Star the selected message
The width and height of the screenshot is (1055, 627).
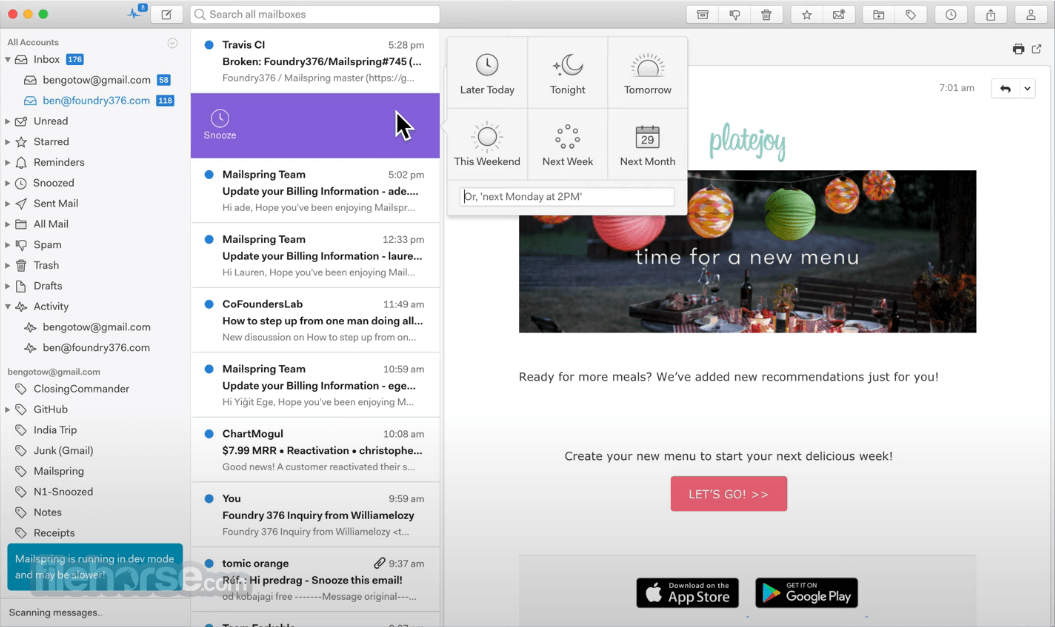(x=807, y=14)
